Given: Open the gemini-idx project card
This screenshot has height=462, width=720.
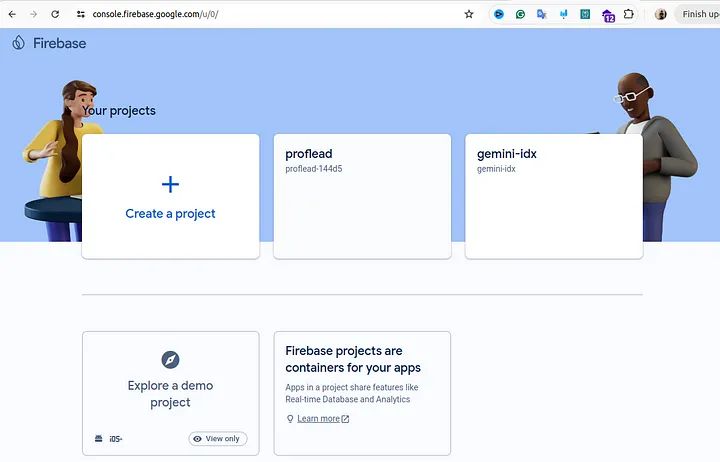Looking at the screenshot, I should pos(554,196).
